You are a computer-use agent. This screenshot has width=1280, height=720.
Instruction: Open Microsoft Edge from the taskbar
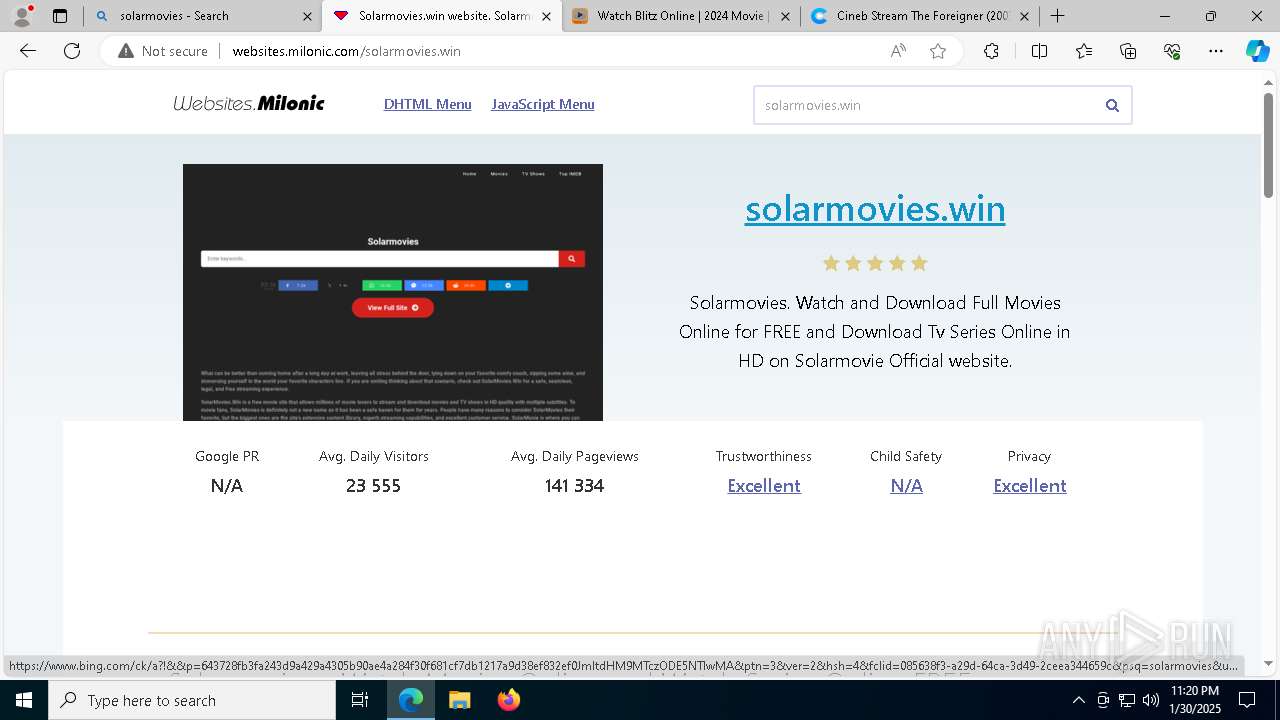[411, 700]
